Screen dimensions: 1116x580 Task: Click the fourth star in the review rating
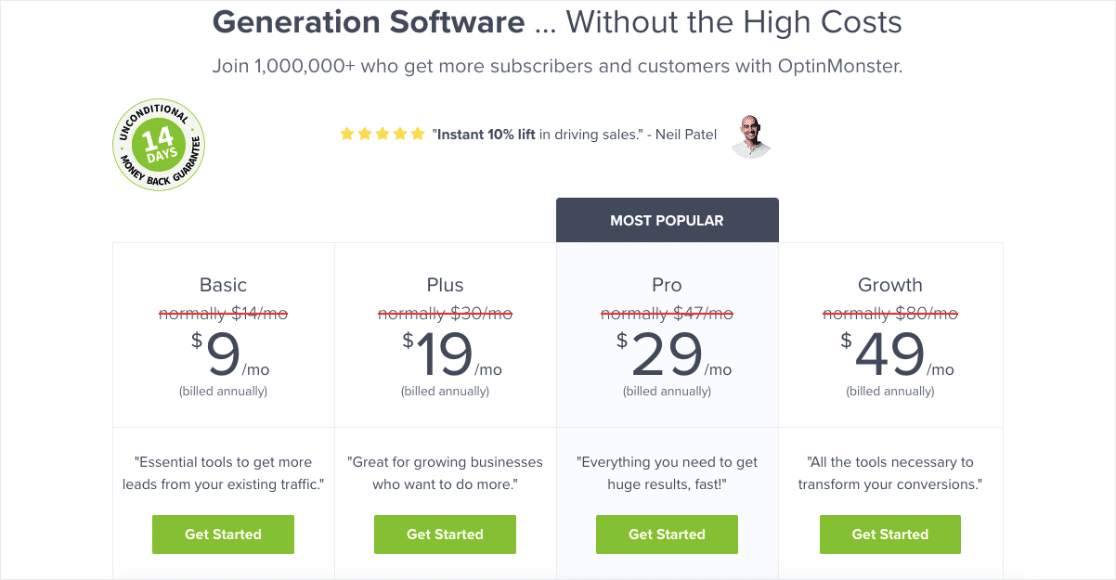(x=401, y=132)
